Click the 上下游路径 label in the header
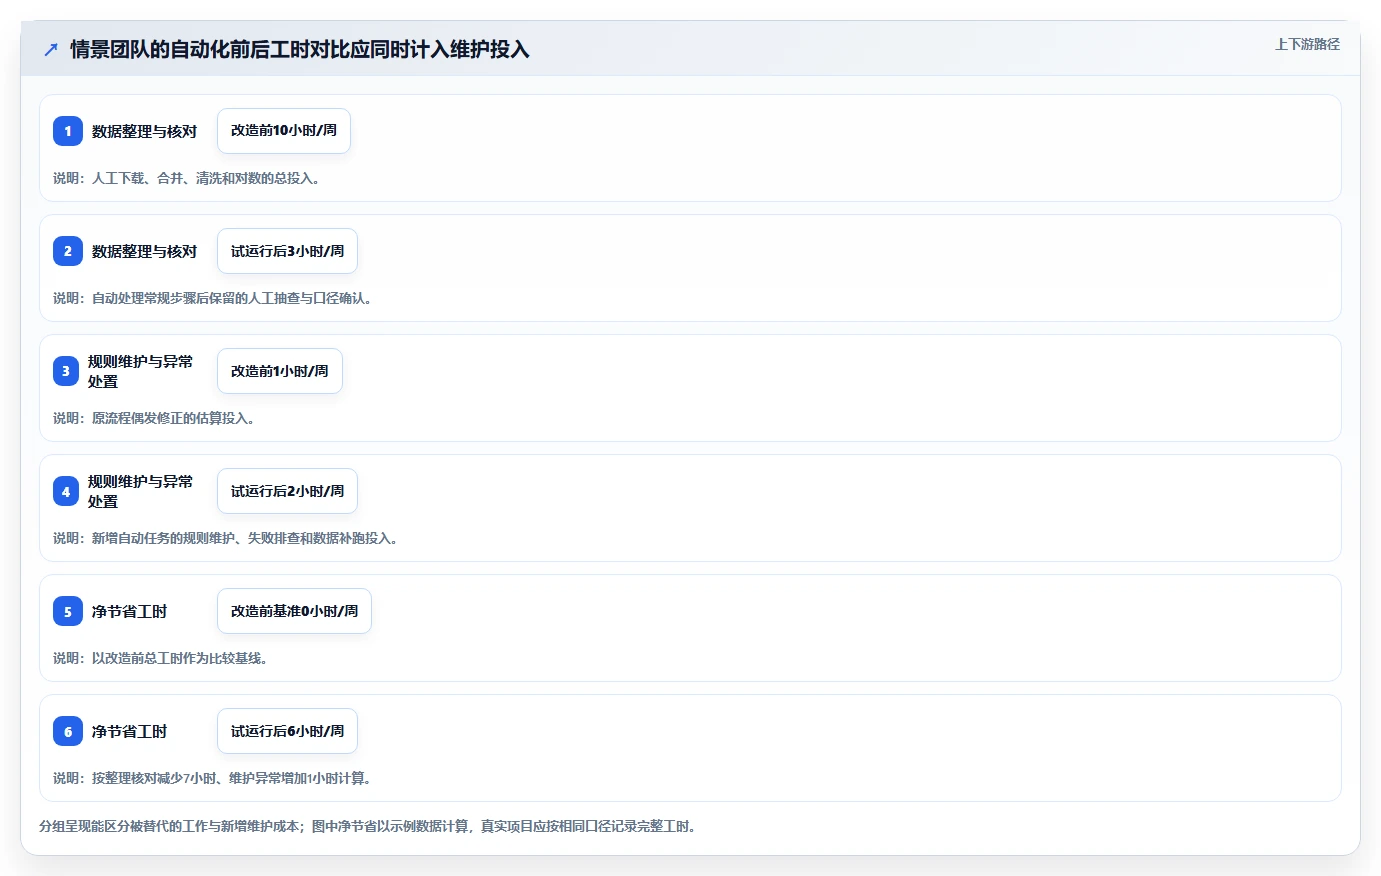Screen dimensions: 1381x876 pos(1307,44)
